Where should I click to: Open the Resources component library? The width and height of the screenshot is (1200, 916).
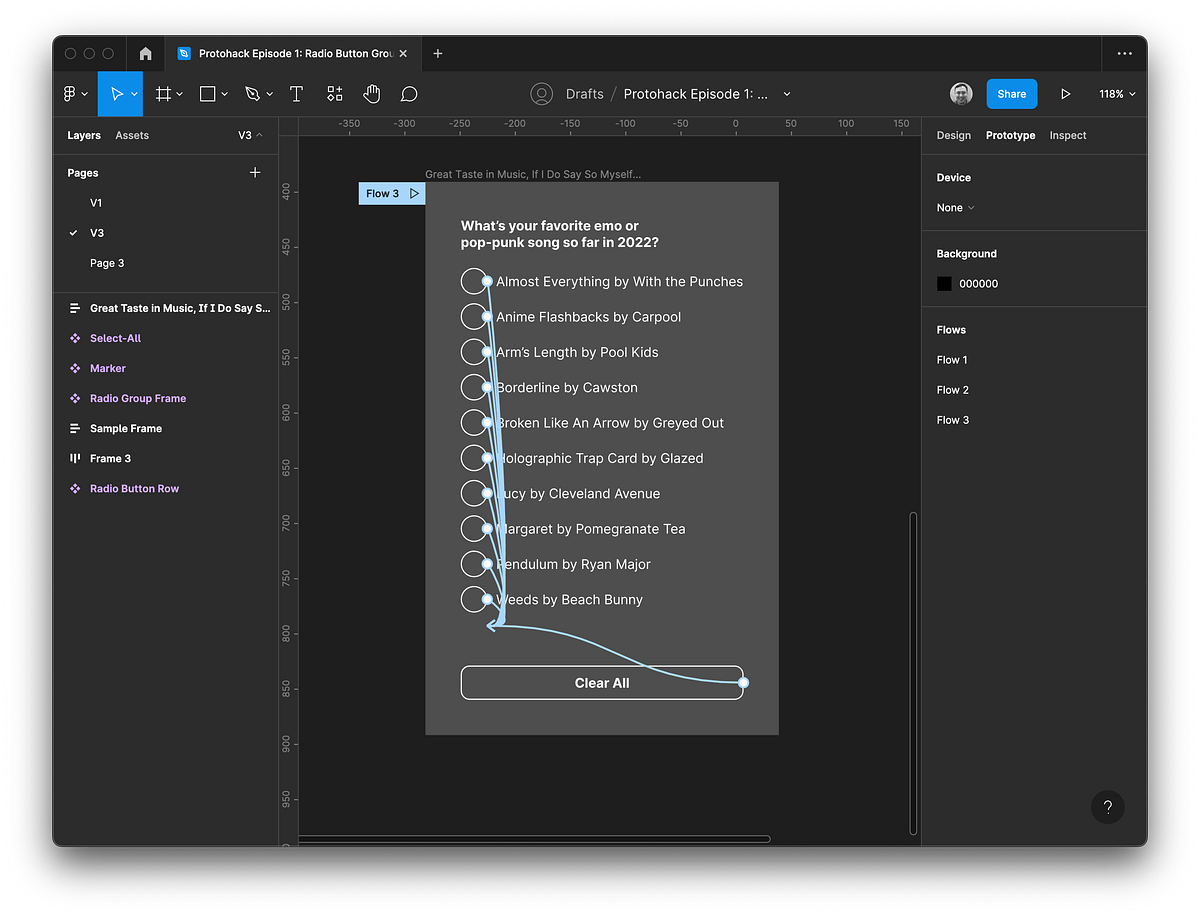334,93
